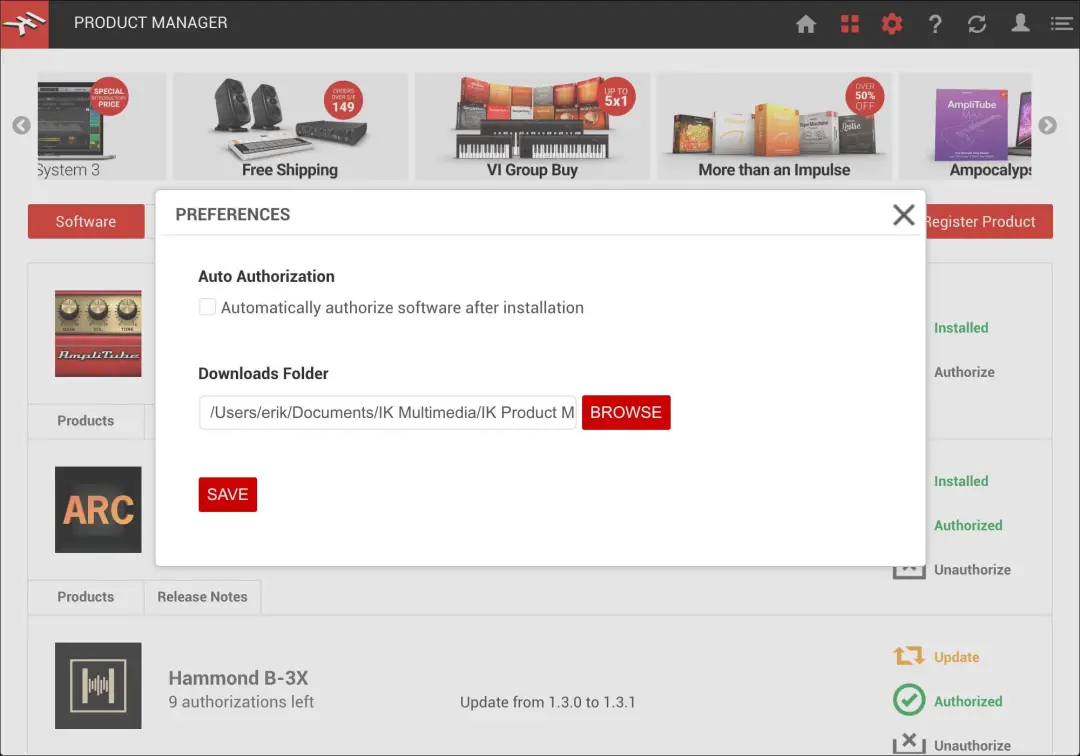Image resolution: width=1080 pixels, height=756 pixels.
Task: Open the user account icon
Action: pyautogui.click(x=1020, y=23)
